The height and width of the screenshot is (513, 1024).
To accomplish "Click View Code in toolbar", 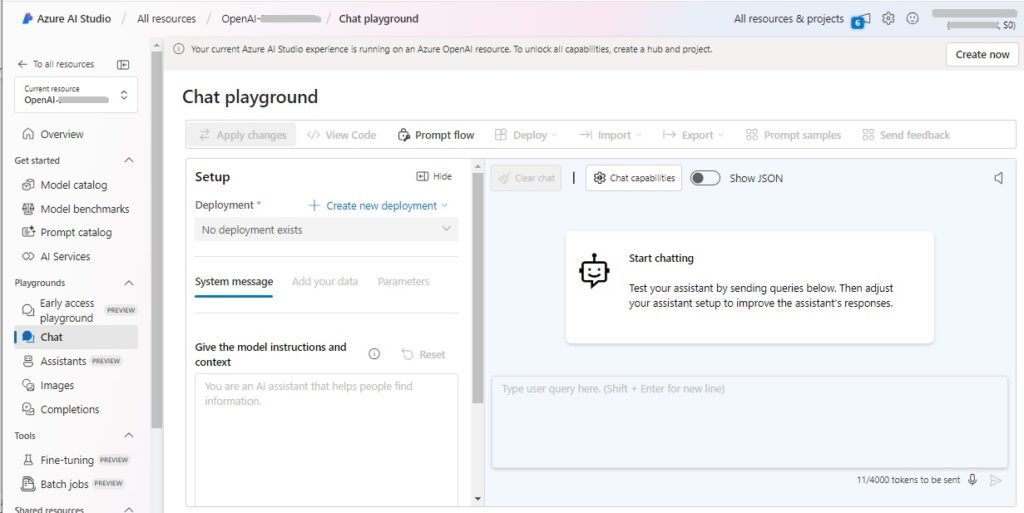I will (342, 135).
